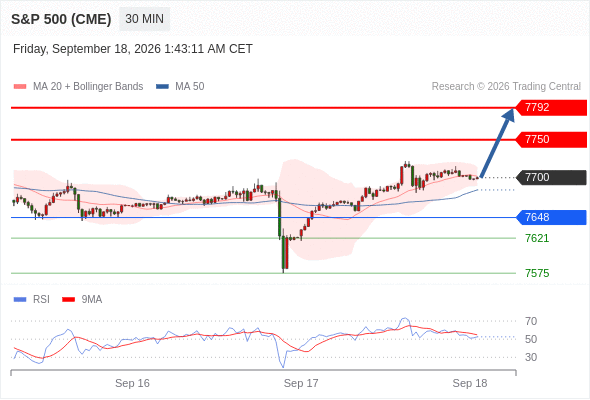
Task: Click the pink MA 20 Bollinger legend swatch
Action: pos(20,87)
